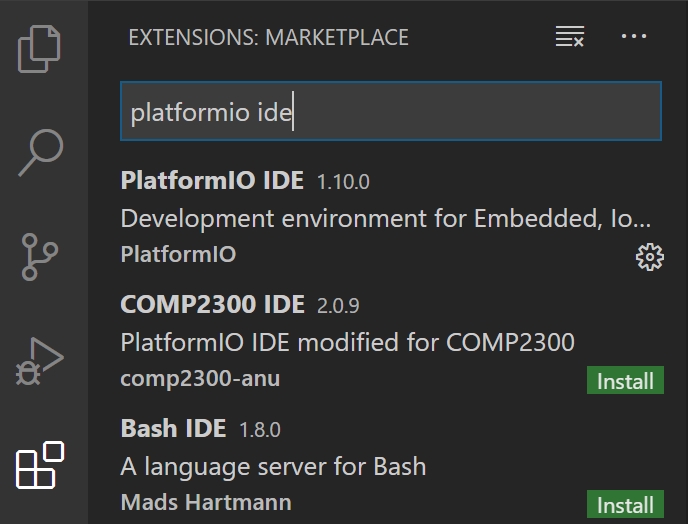Open the PlatformIO IDE extension title
The width and height of the screenshot is (688, 524).
212,181
